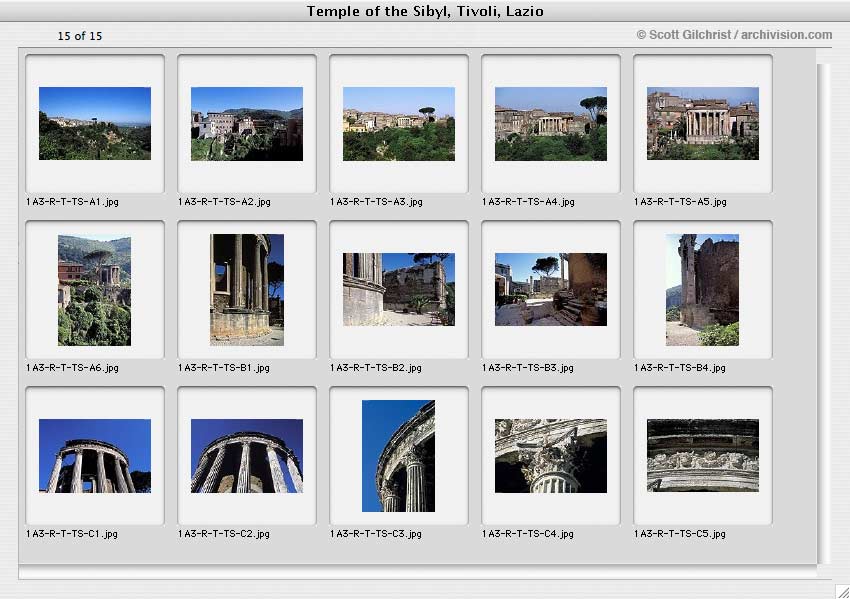Click the filename 1A3-R-T-TS-A5.jpg
The image size is (850, 599).
(x=680, y=202)
